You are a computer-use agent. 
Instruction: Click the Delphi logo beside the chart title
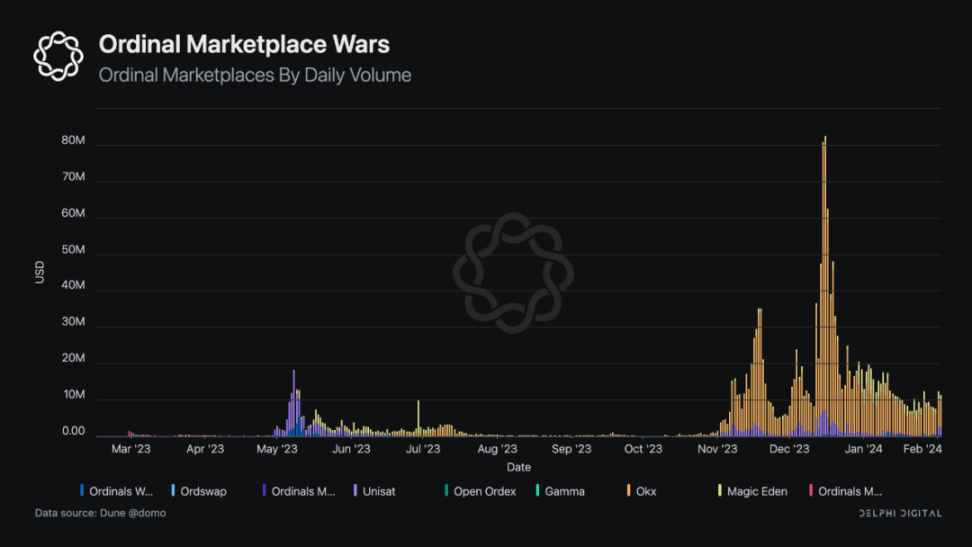click(x=58, y=56)
